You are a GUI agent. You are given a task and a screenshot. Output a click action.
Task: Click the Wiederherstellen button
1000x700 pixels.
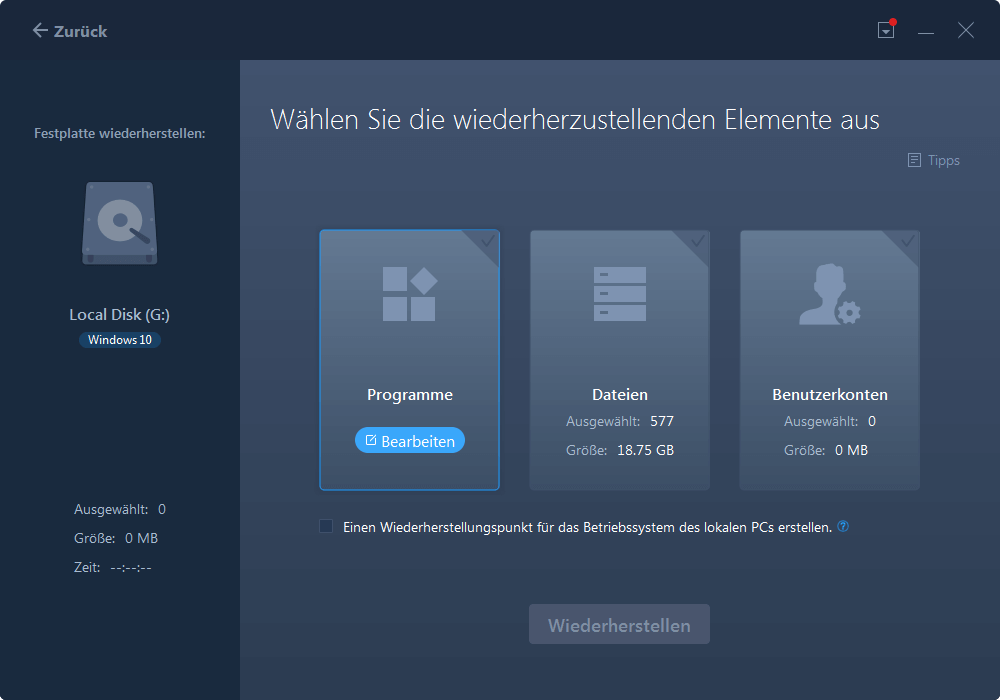619,624
